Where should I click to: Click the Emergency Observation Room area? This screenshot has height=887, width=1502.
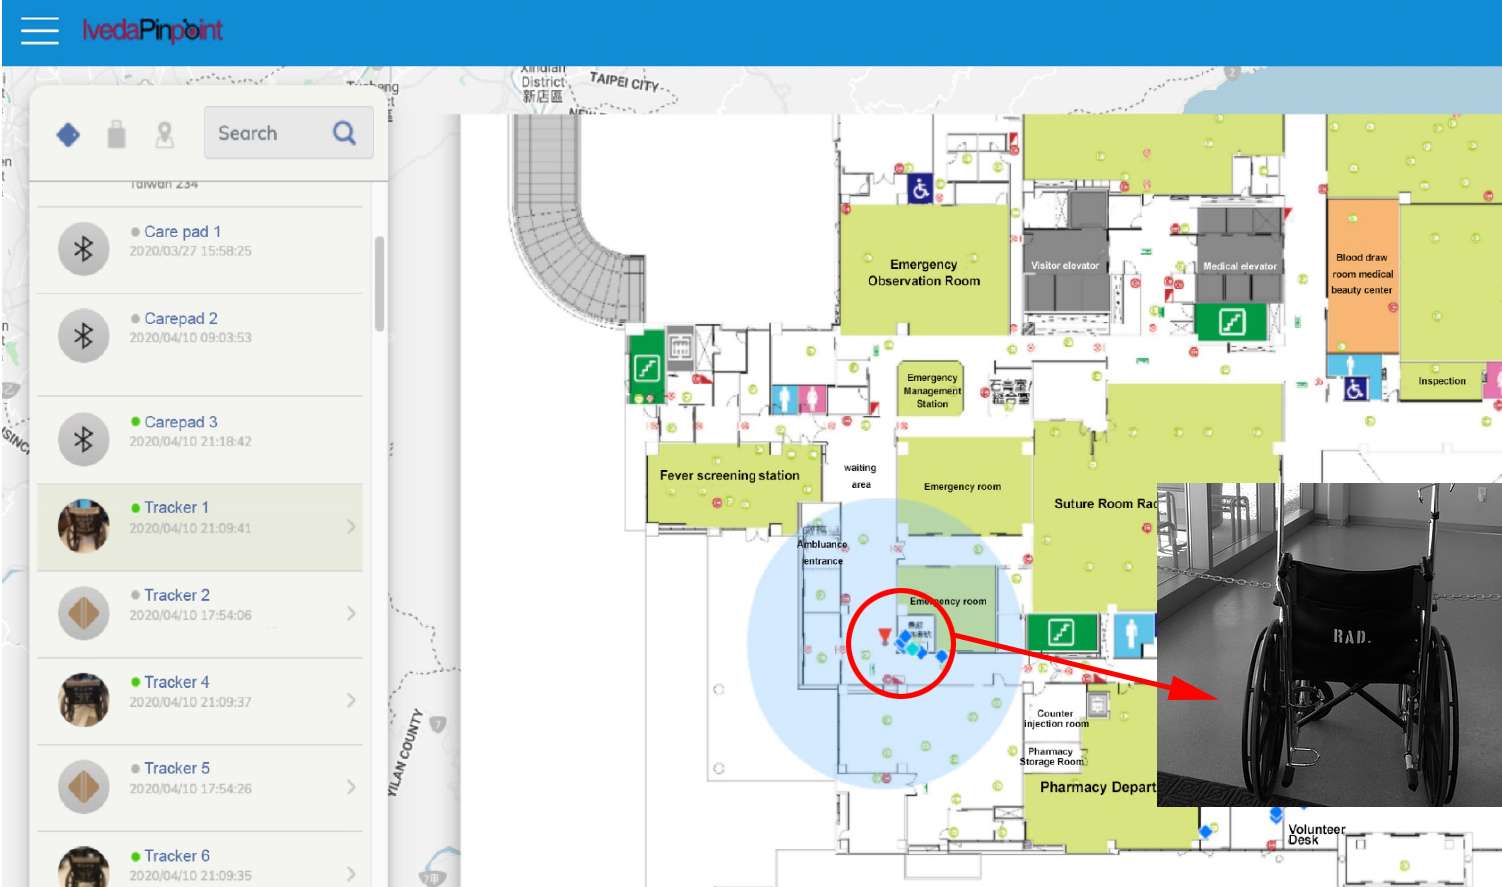coord(924,272)
